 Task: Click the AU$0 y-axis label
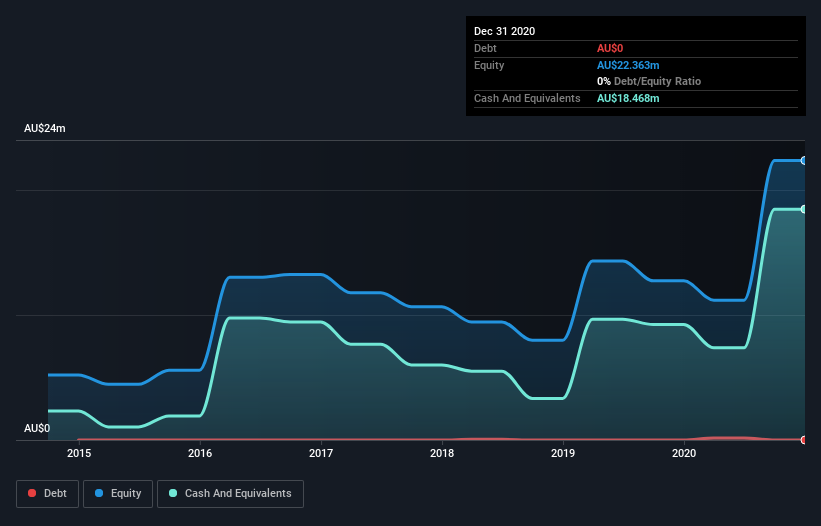pos(37,428)
